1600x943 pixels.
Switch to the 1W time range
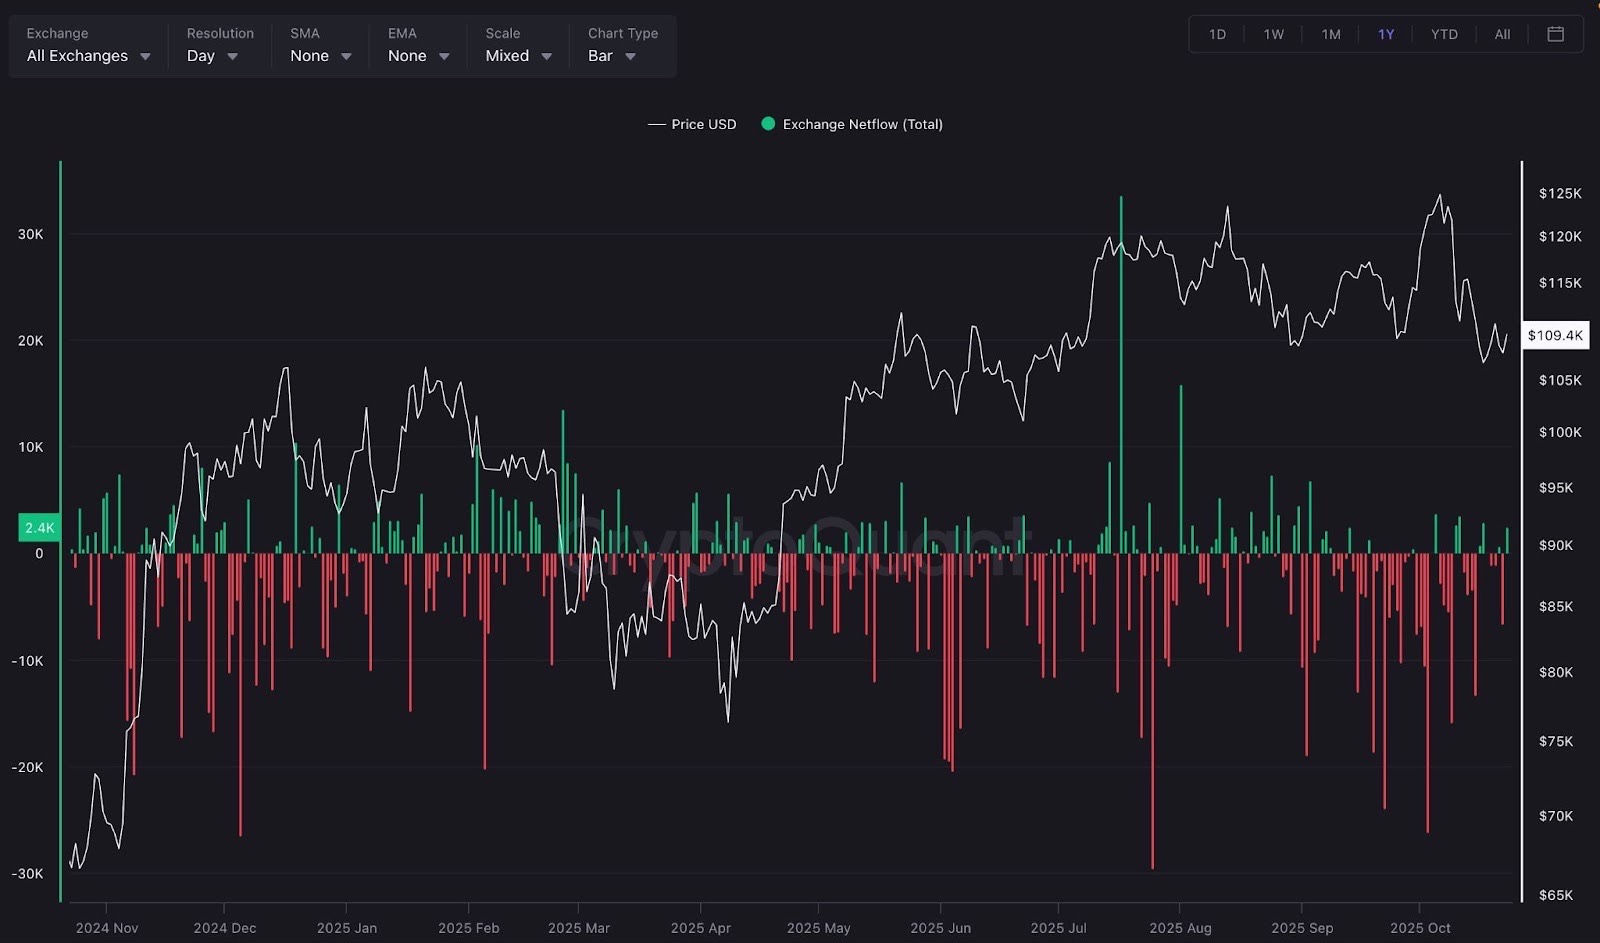(1273, 34)
